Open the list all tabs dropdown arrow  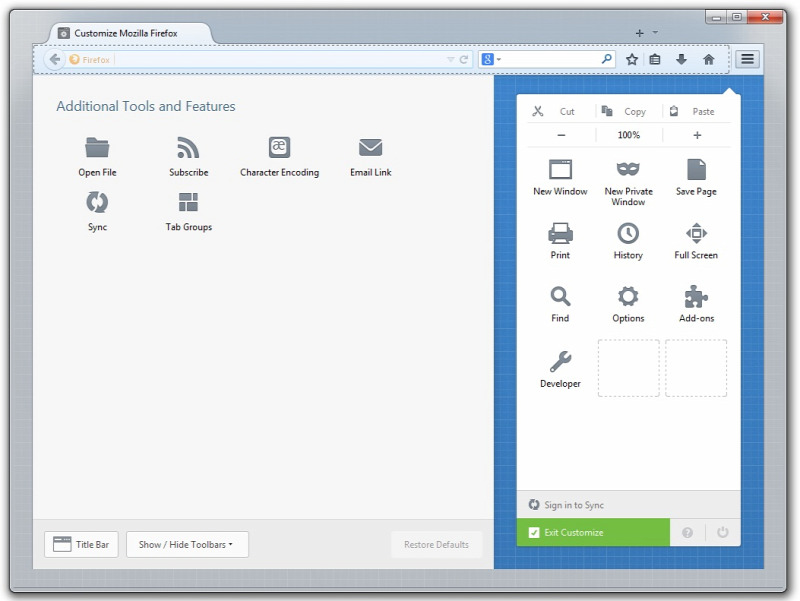(655, 32)
